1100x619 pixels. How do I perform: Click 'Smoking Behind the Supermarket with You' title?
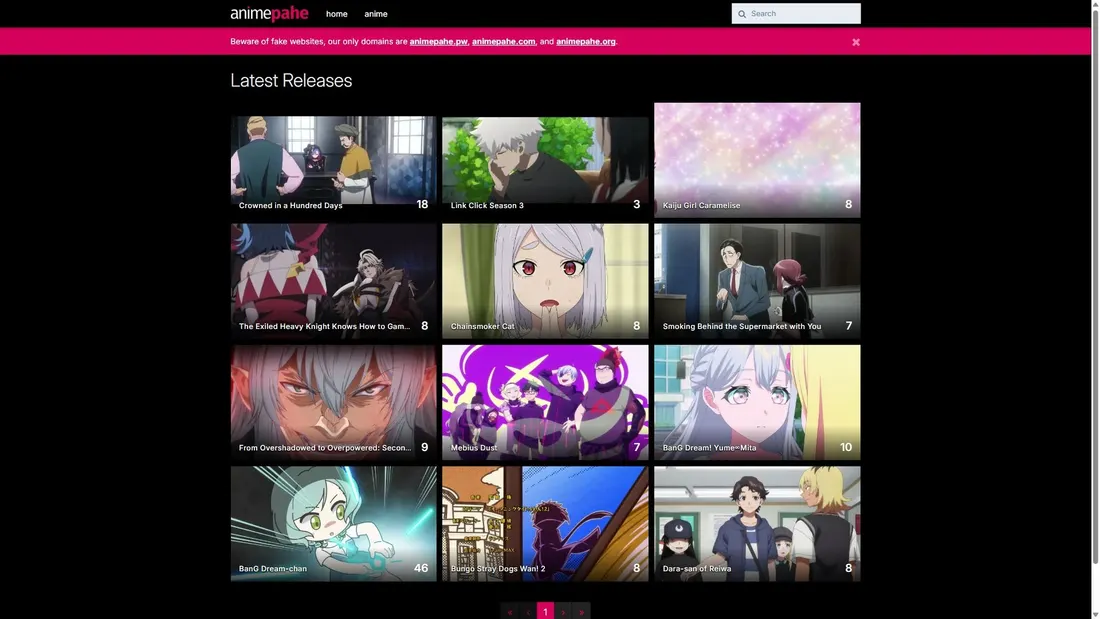[742, 326]
